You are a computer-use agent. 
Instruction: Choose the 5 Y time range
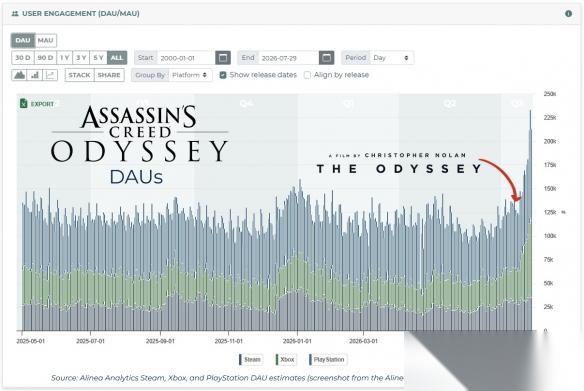click(x=98, y=58)
